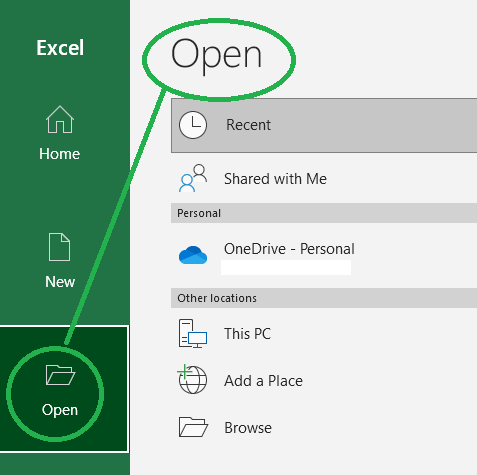Click the Shared with Me people icon

click(193, 178)
